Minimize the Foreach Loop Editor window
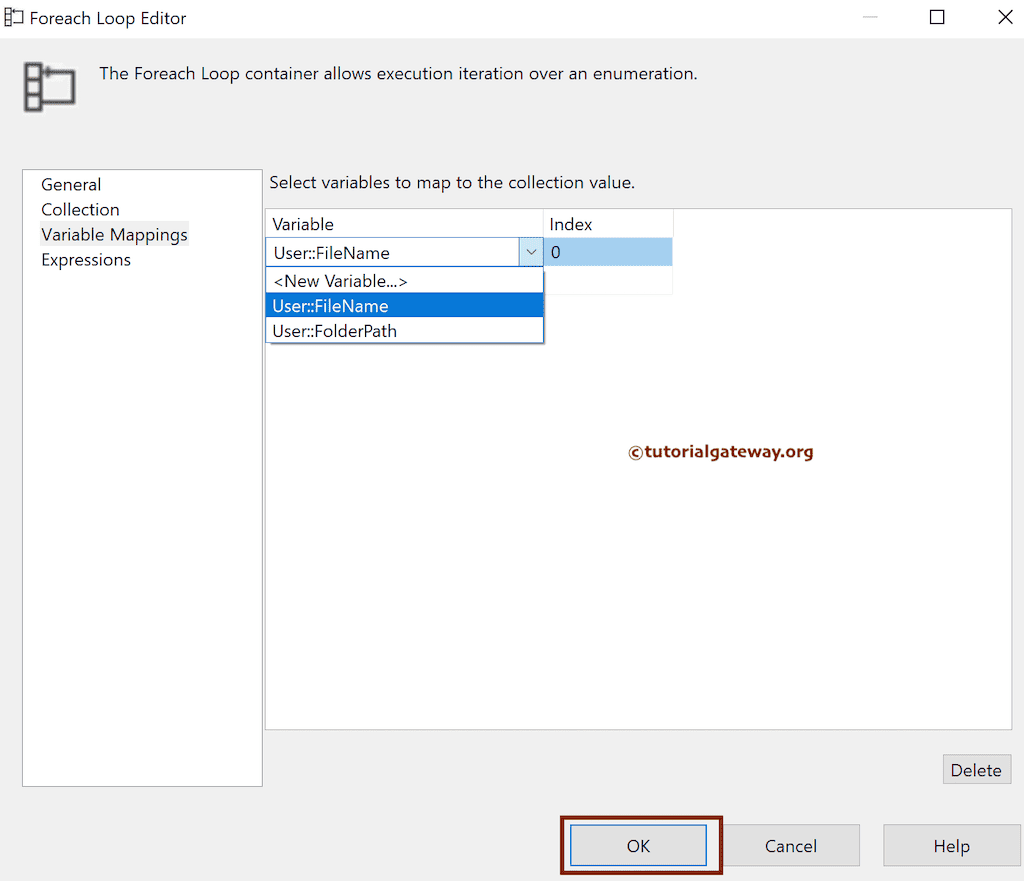The height and width of the screenshot is (881, 1024). [x=869, y=17]
